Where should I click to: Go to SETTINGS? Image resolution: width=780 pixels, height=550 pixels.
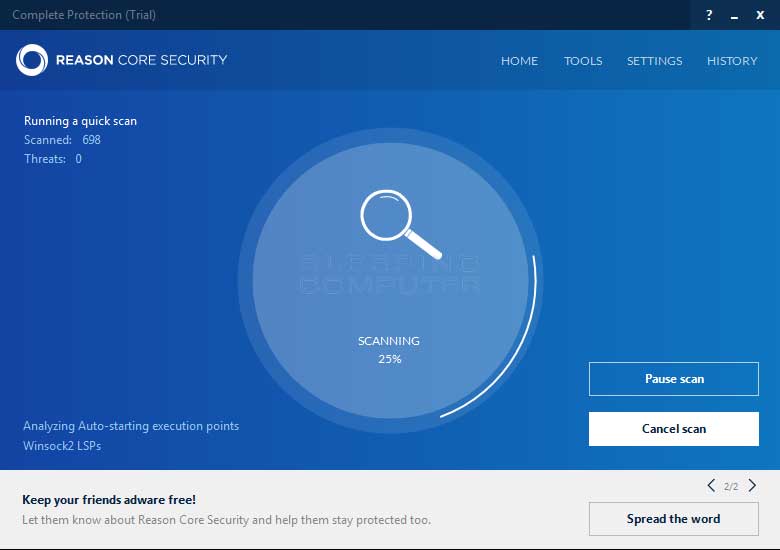[654, 61]
